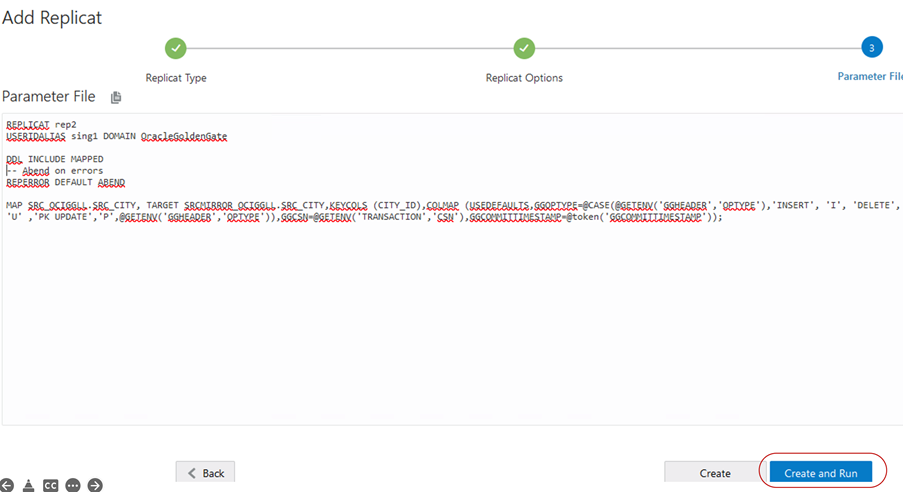Click the Back button

pyautogui.click(x=205, y=472)
